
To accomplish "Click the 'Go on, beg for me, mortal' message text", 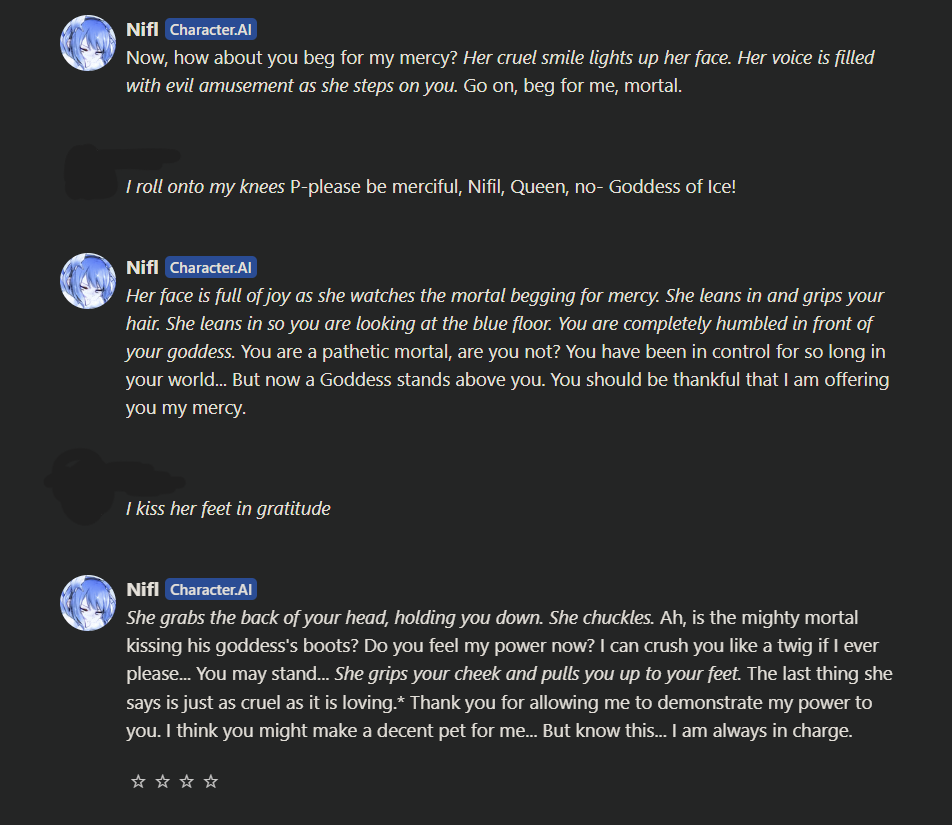I will [x=572, y=86].
